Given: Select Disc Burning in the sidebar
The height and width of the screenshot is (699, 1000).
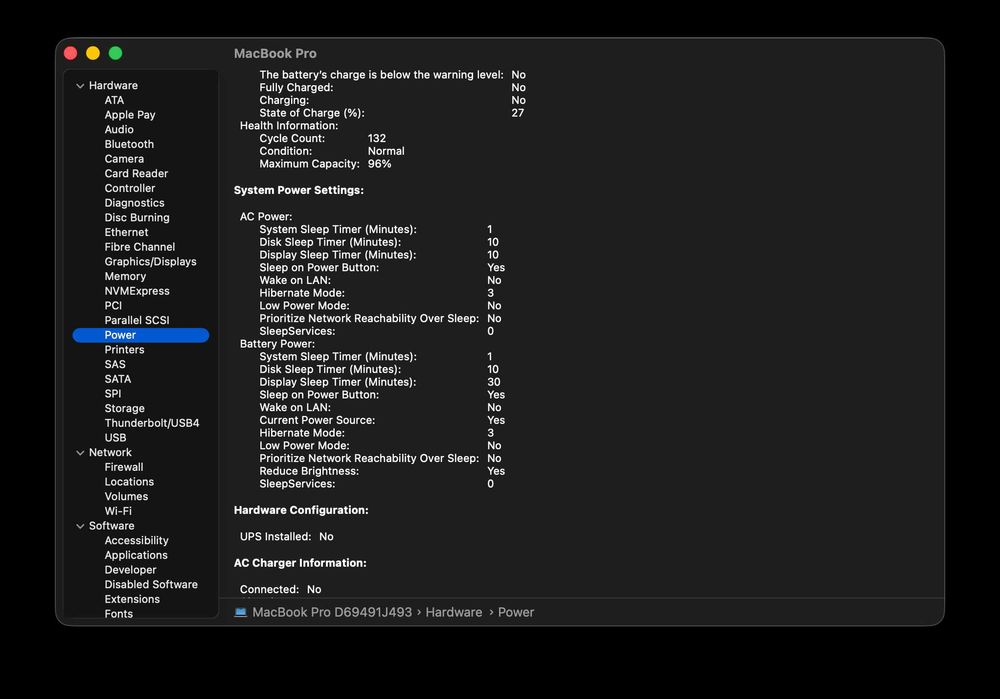Looking at the screenshot, I should coord(137,217).
